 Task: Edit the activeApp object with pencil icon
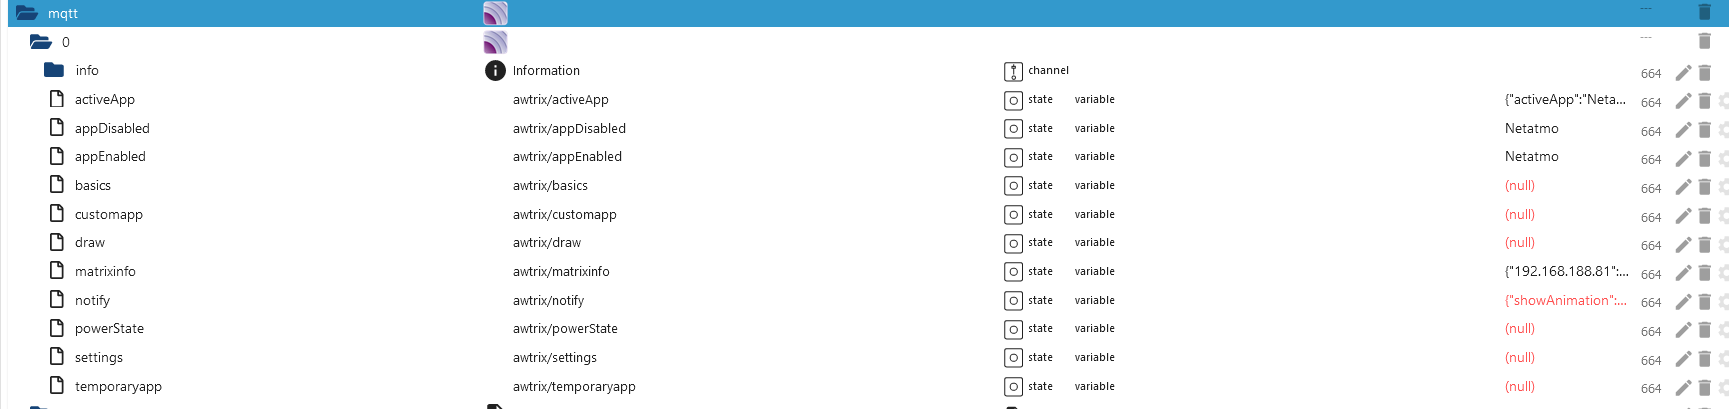(1683, 101)
